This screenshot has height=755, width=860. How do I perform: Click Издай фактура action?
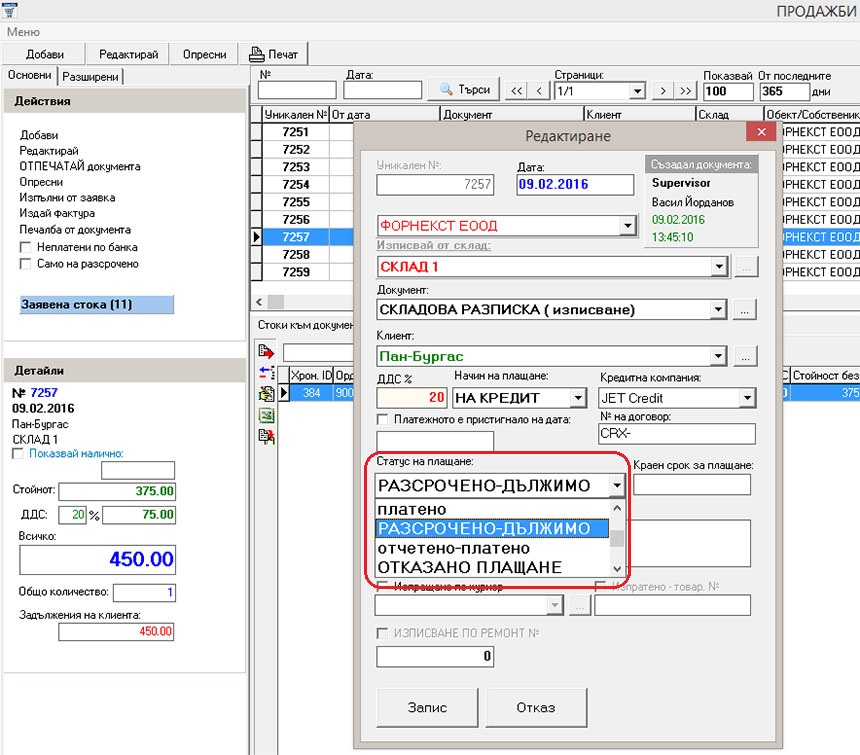tap(57, 213)
